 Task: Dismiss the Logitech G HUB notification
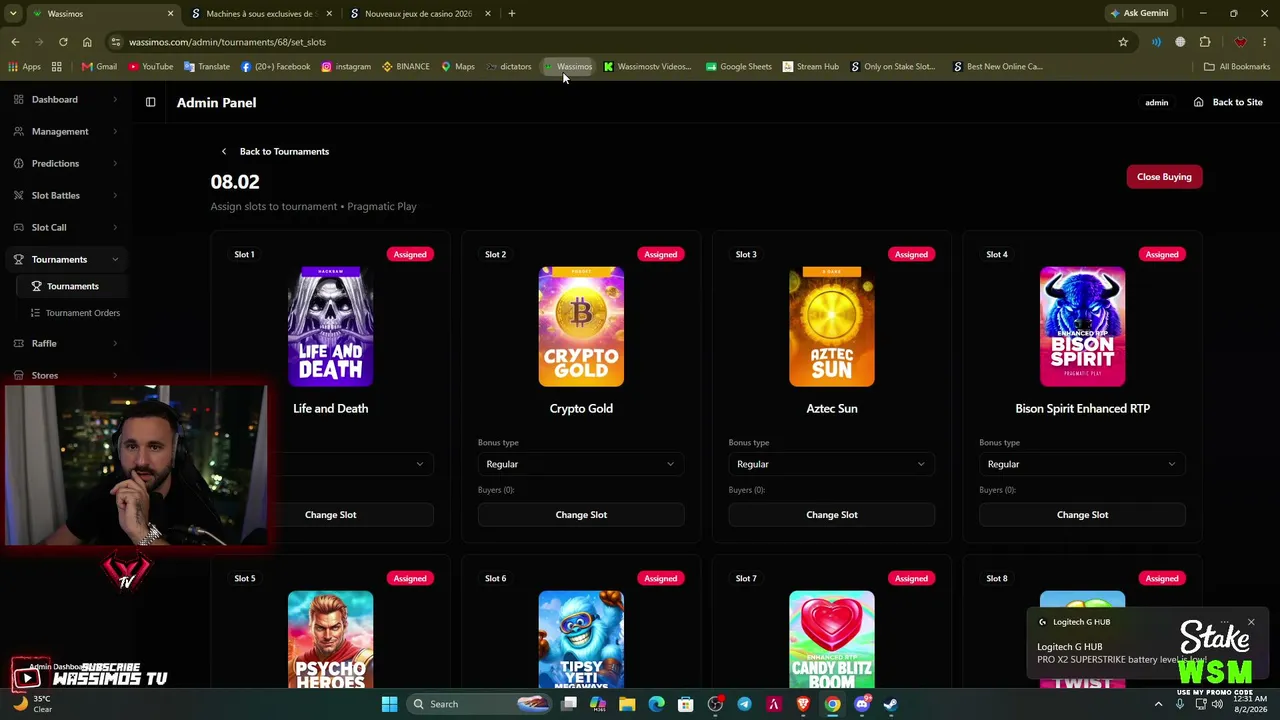pos(1250,622)
